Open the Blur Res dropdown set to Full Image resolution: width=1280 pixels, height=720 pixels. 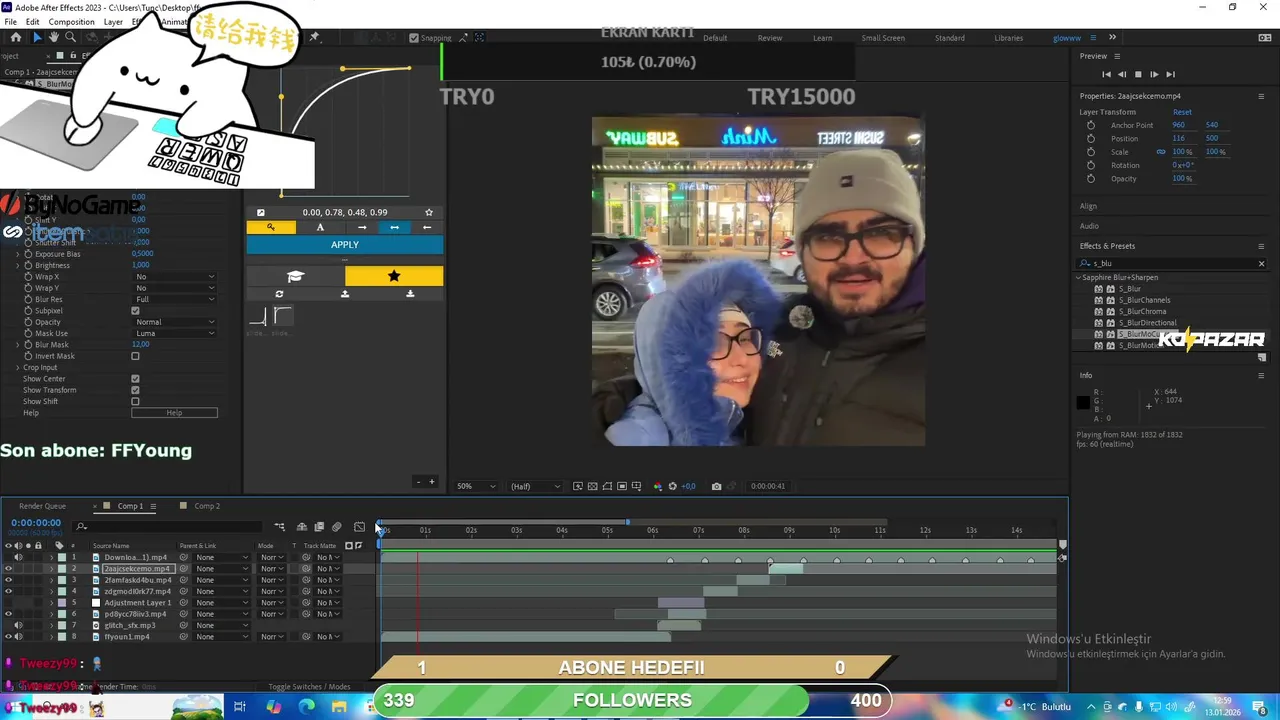pyautogui.click(x=175, y=299)
